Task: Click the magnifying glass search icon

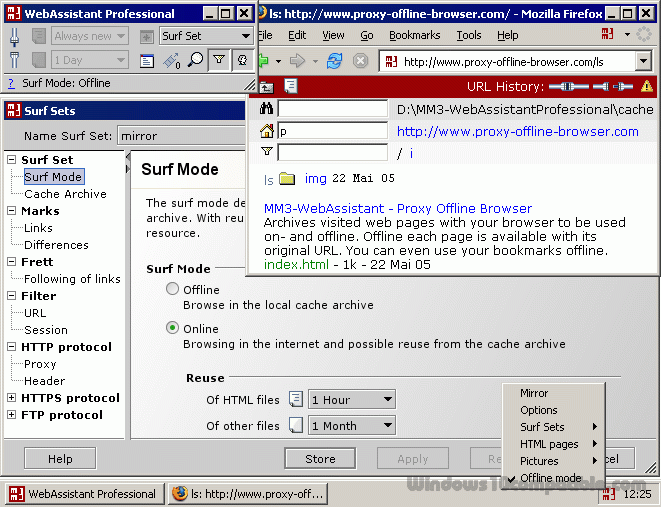Action: (196, 60)
